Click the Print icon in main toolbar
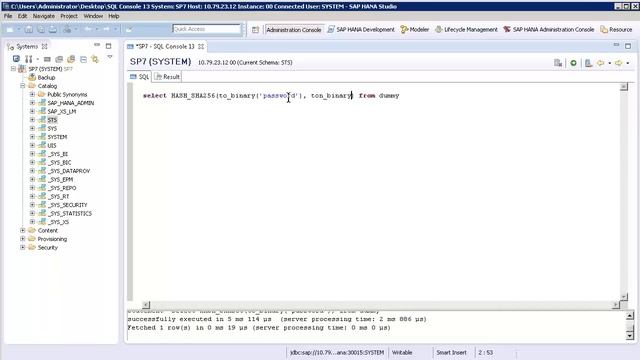 click(x=53, y=29)
